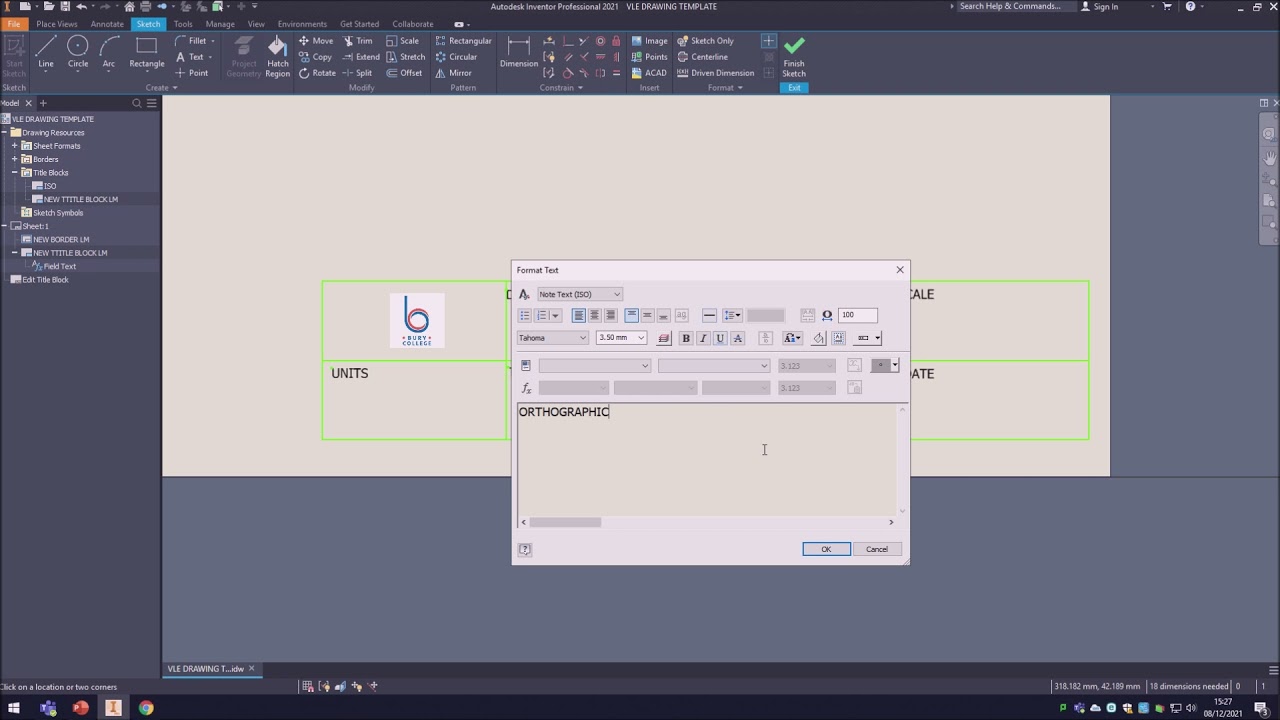
Task: Select the Dimension tool
Action: [519, 52]
